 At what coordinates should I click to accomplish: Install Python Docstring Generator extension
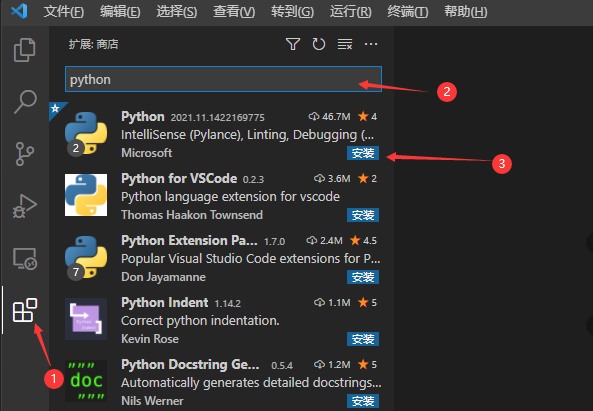click(x=363, y=401)
